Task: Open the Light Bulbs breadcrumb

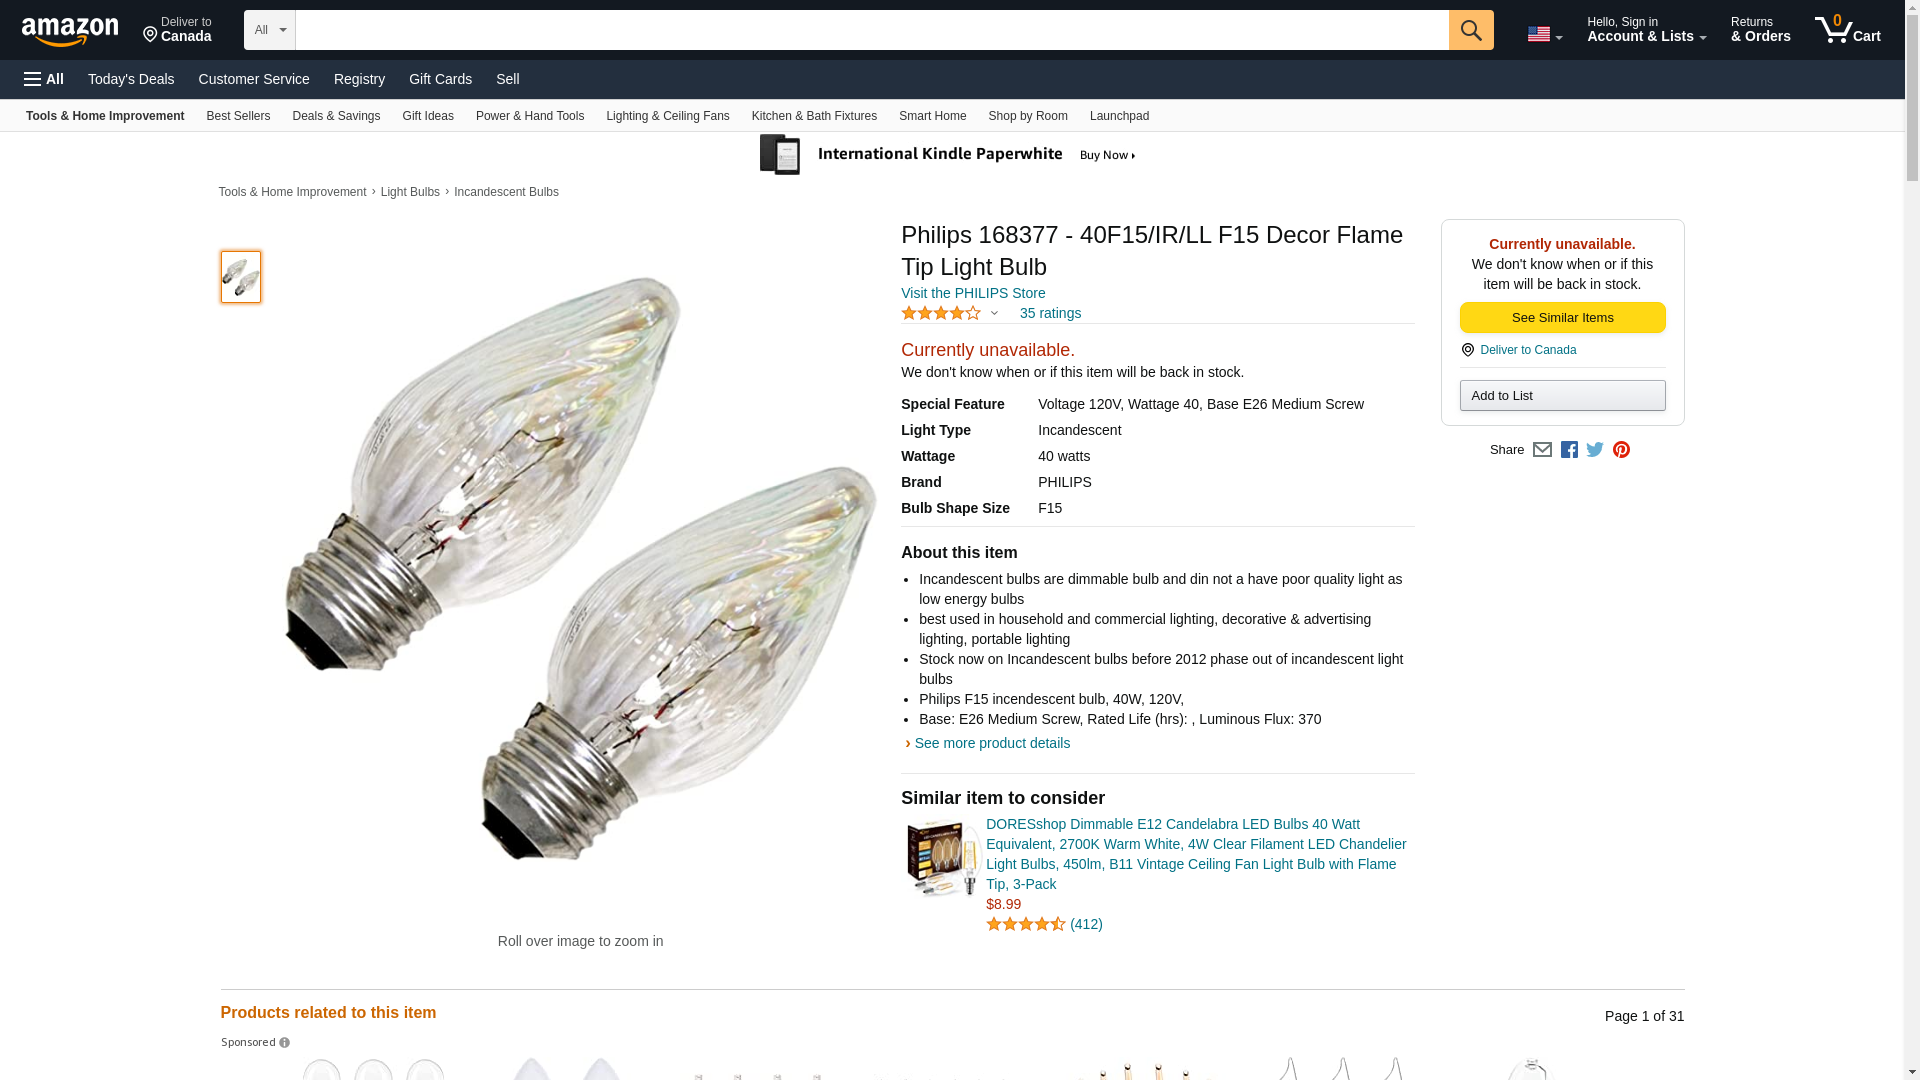Action: [x=410, y=192]
